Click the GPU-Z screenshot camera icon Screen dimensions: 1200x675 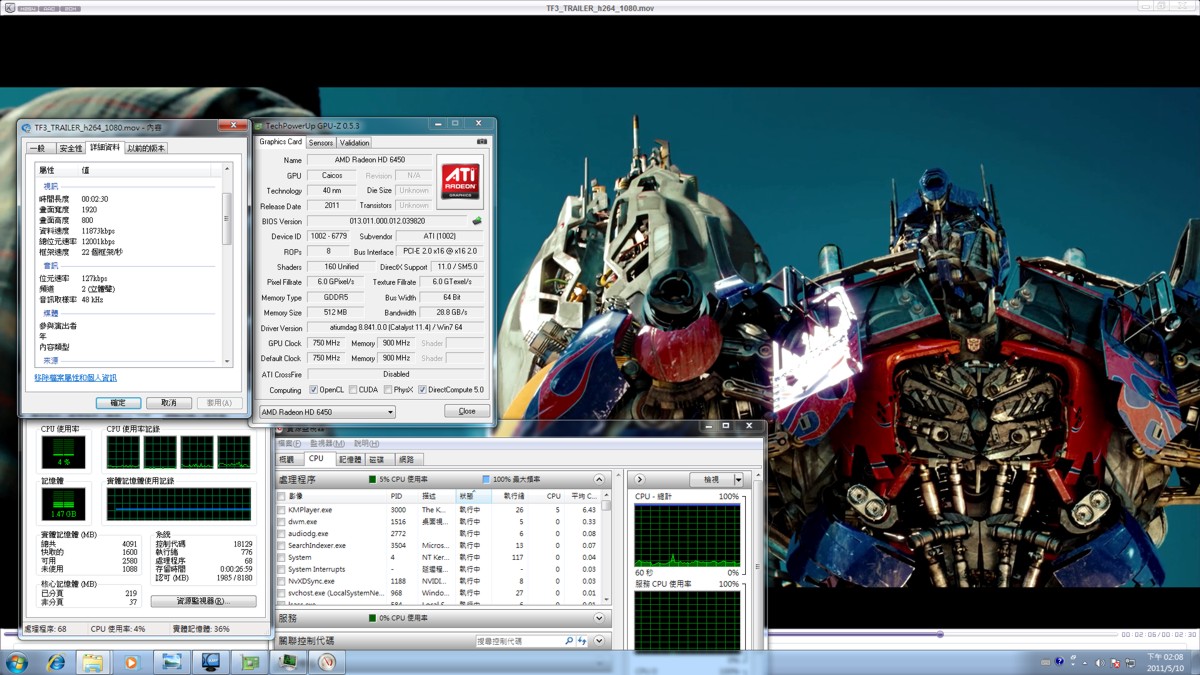[482, 143]
